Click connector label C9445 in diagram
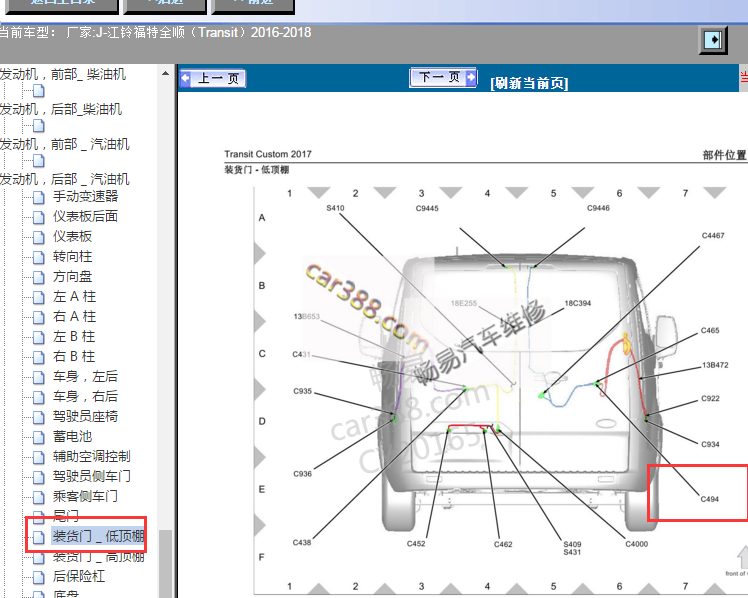Viewport: 748px width, 598px height. pyautogui.click(x=427, y=208)
